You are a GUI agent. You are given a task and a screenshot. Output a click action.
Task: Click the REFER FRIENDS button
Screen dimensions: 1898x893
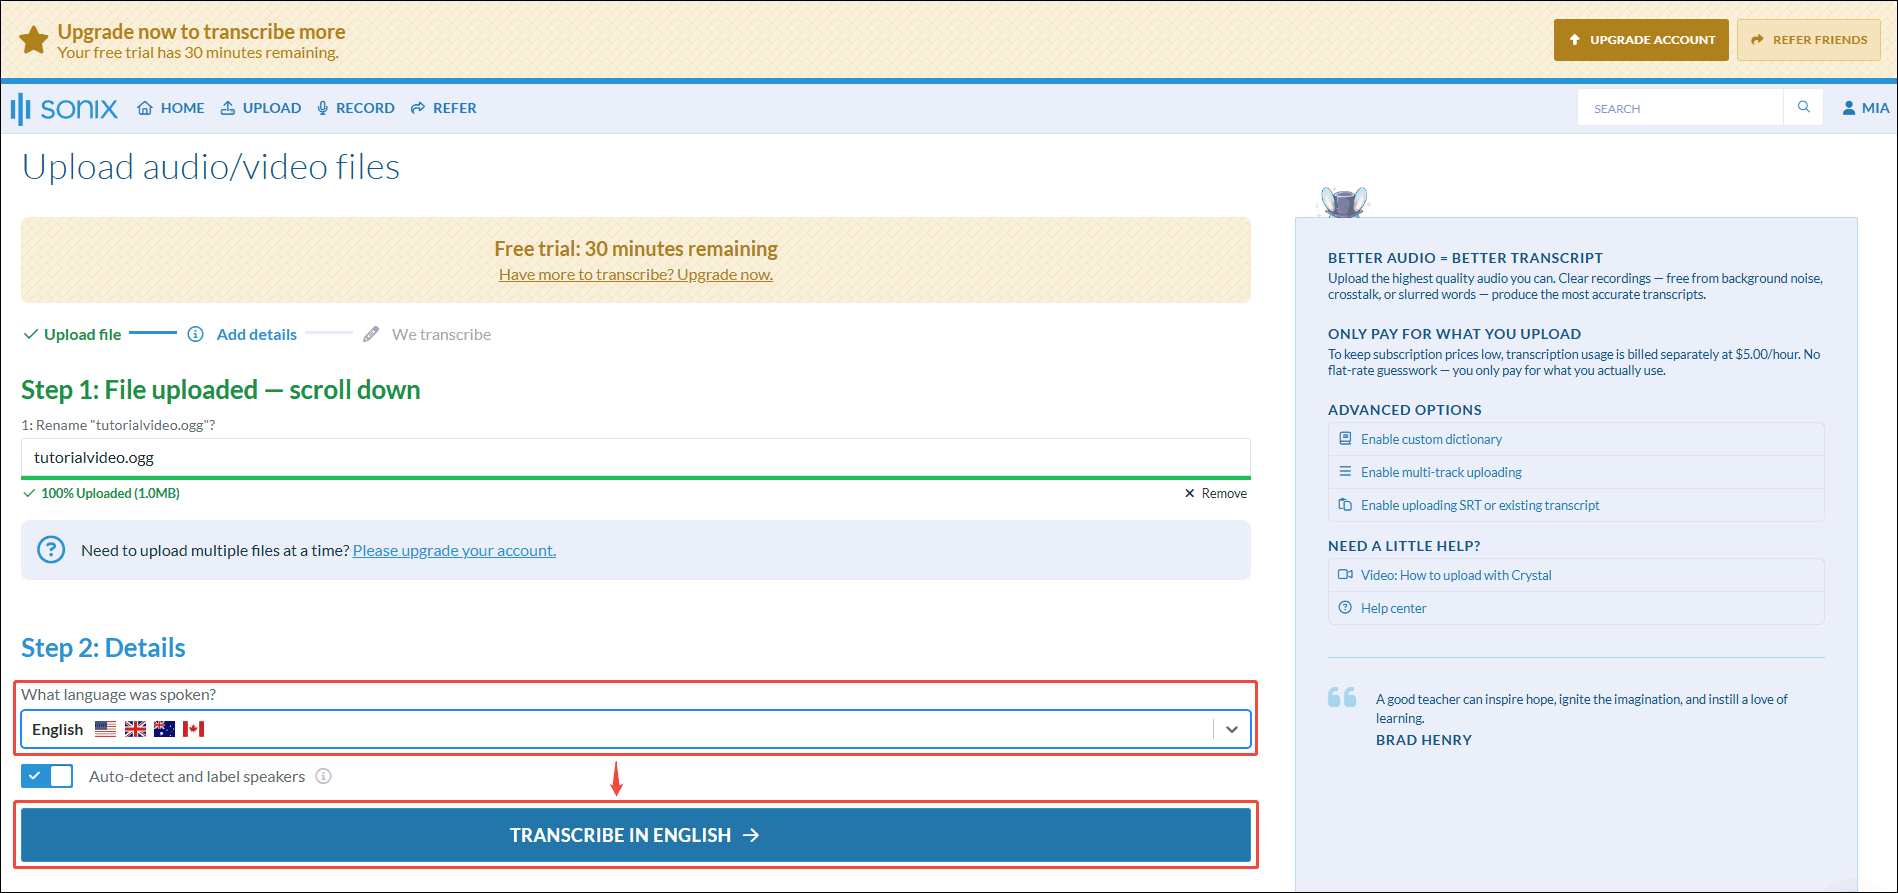(1809, 40)
